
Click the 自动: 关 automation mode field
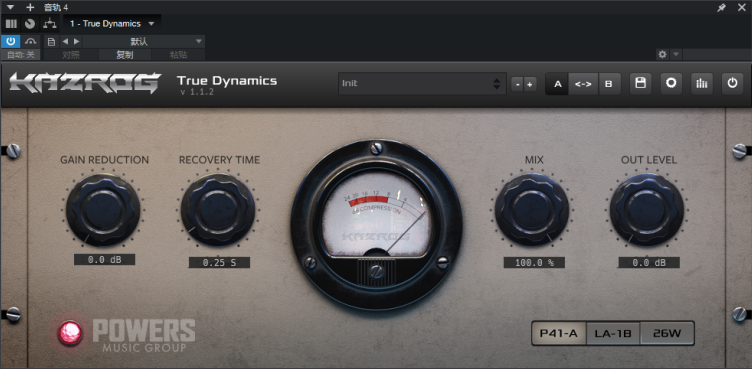(x=21, y=55)
